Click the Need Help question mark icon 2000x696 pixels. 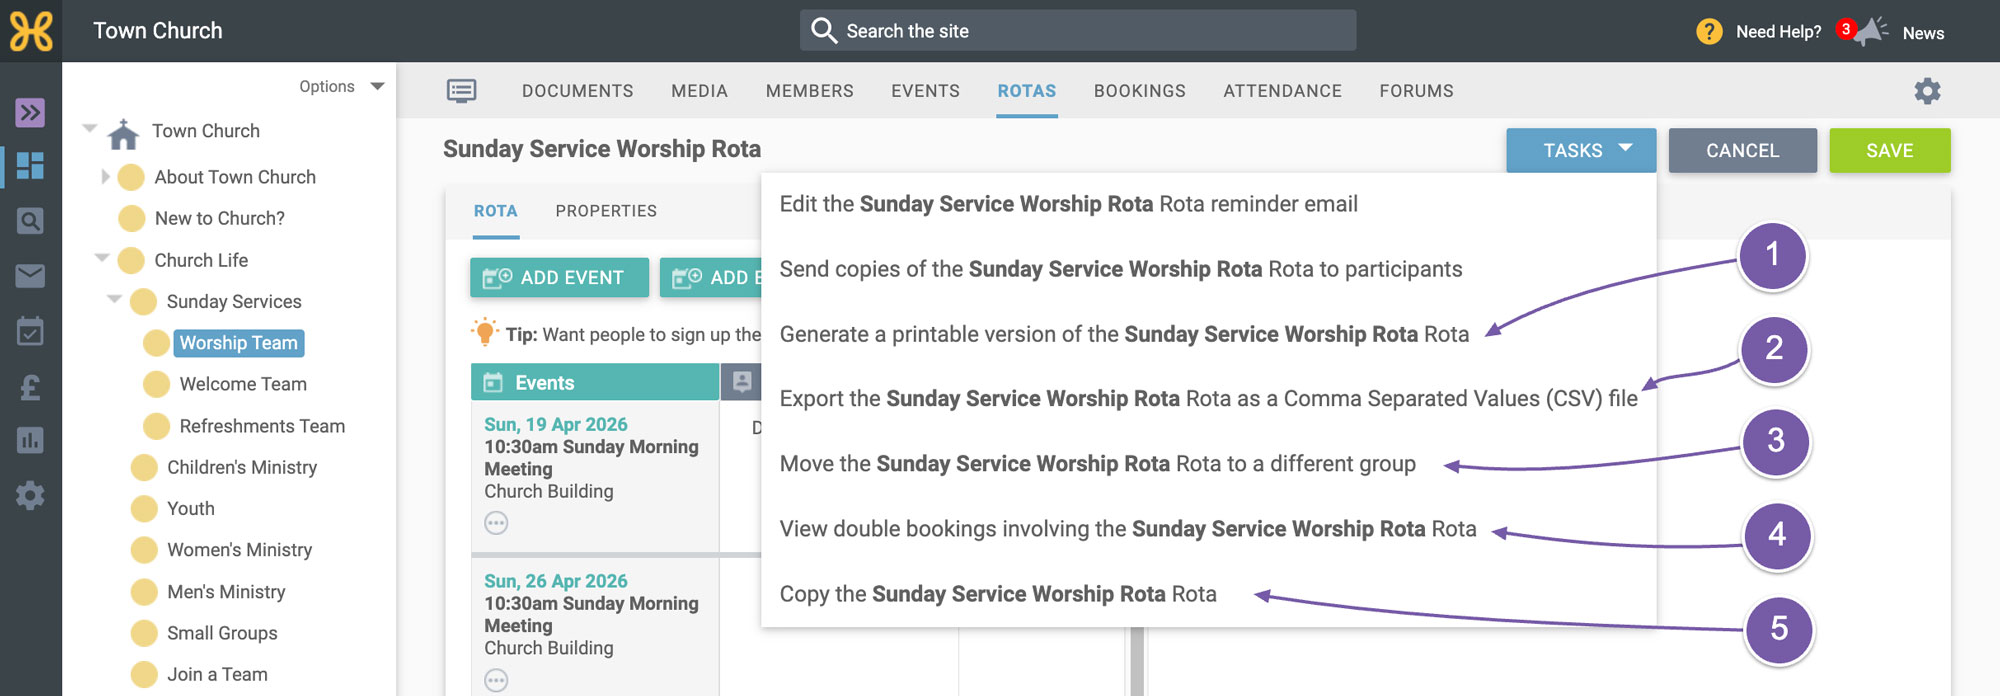[1709, 32]
